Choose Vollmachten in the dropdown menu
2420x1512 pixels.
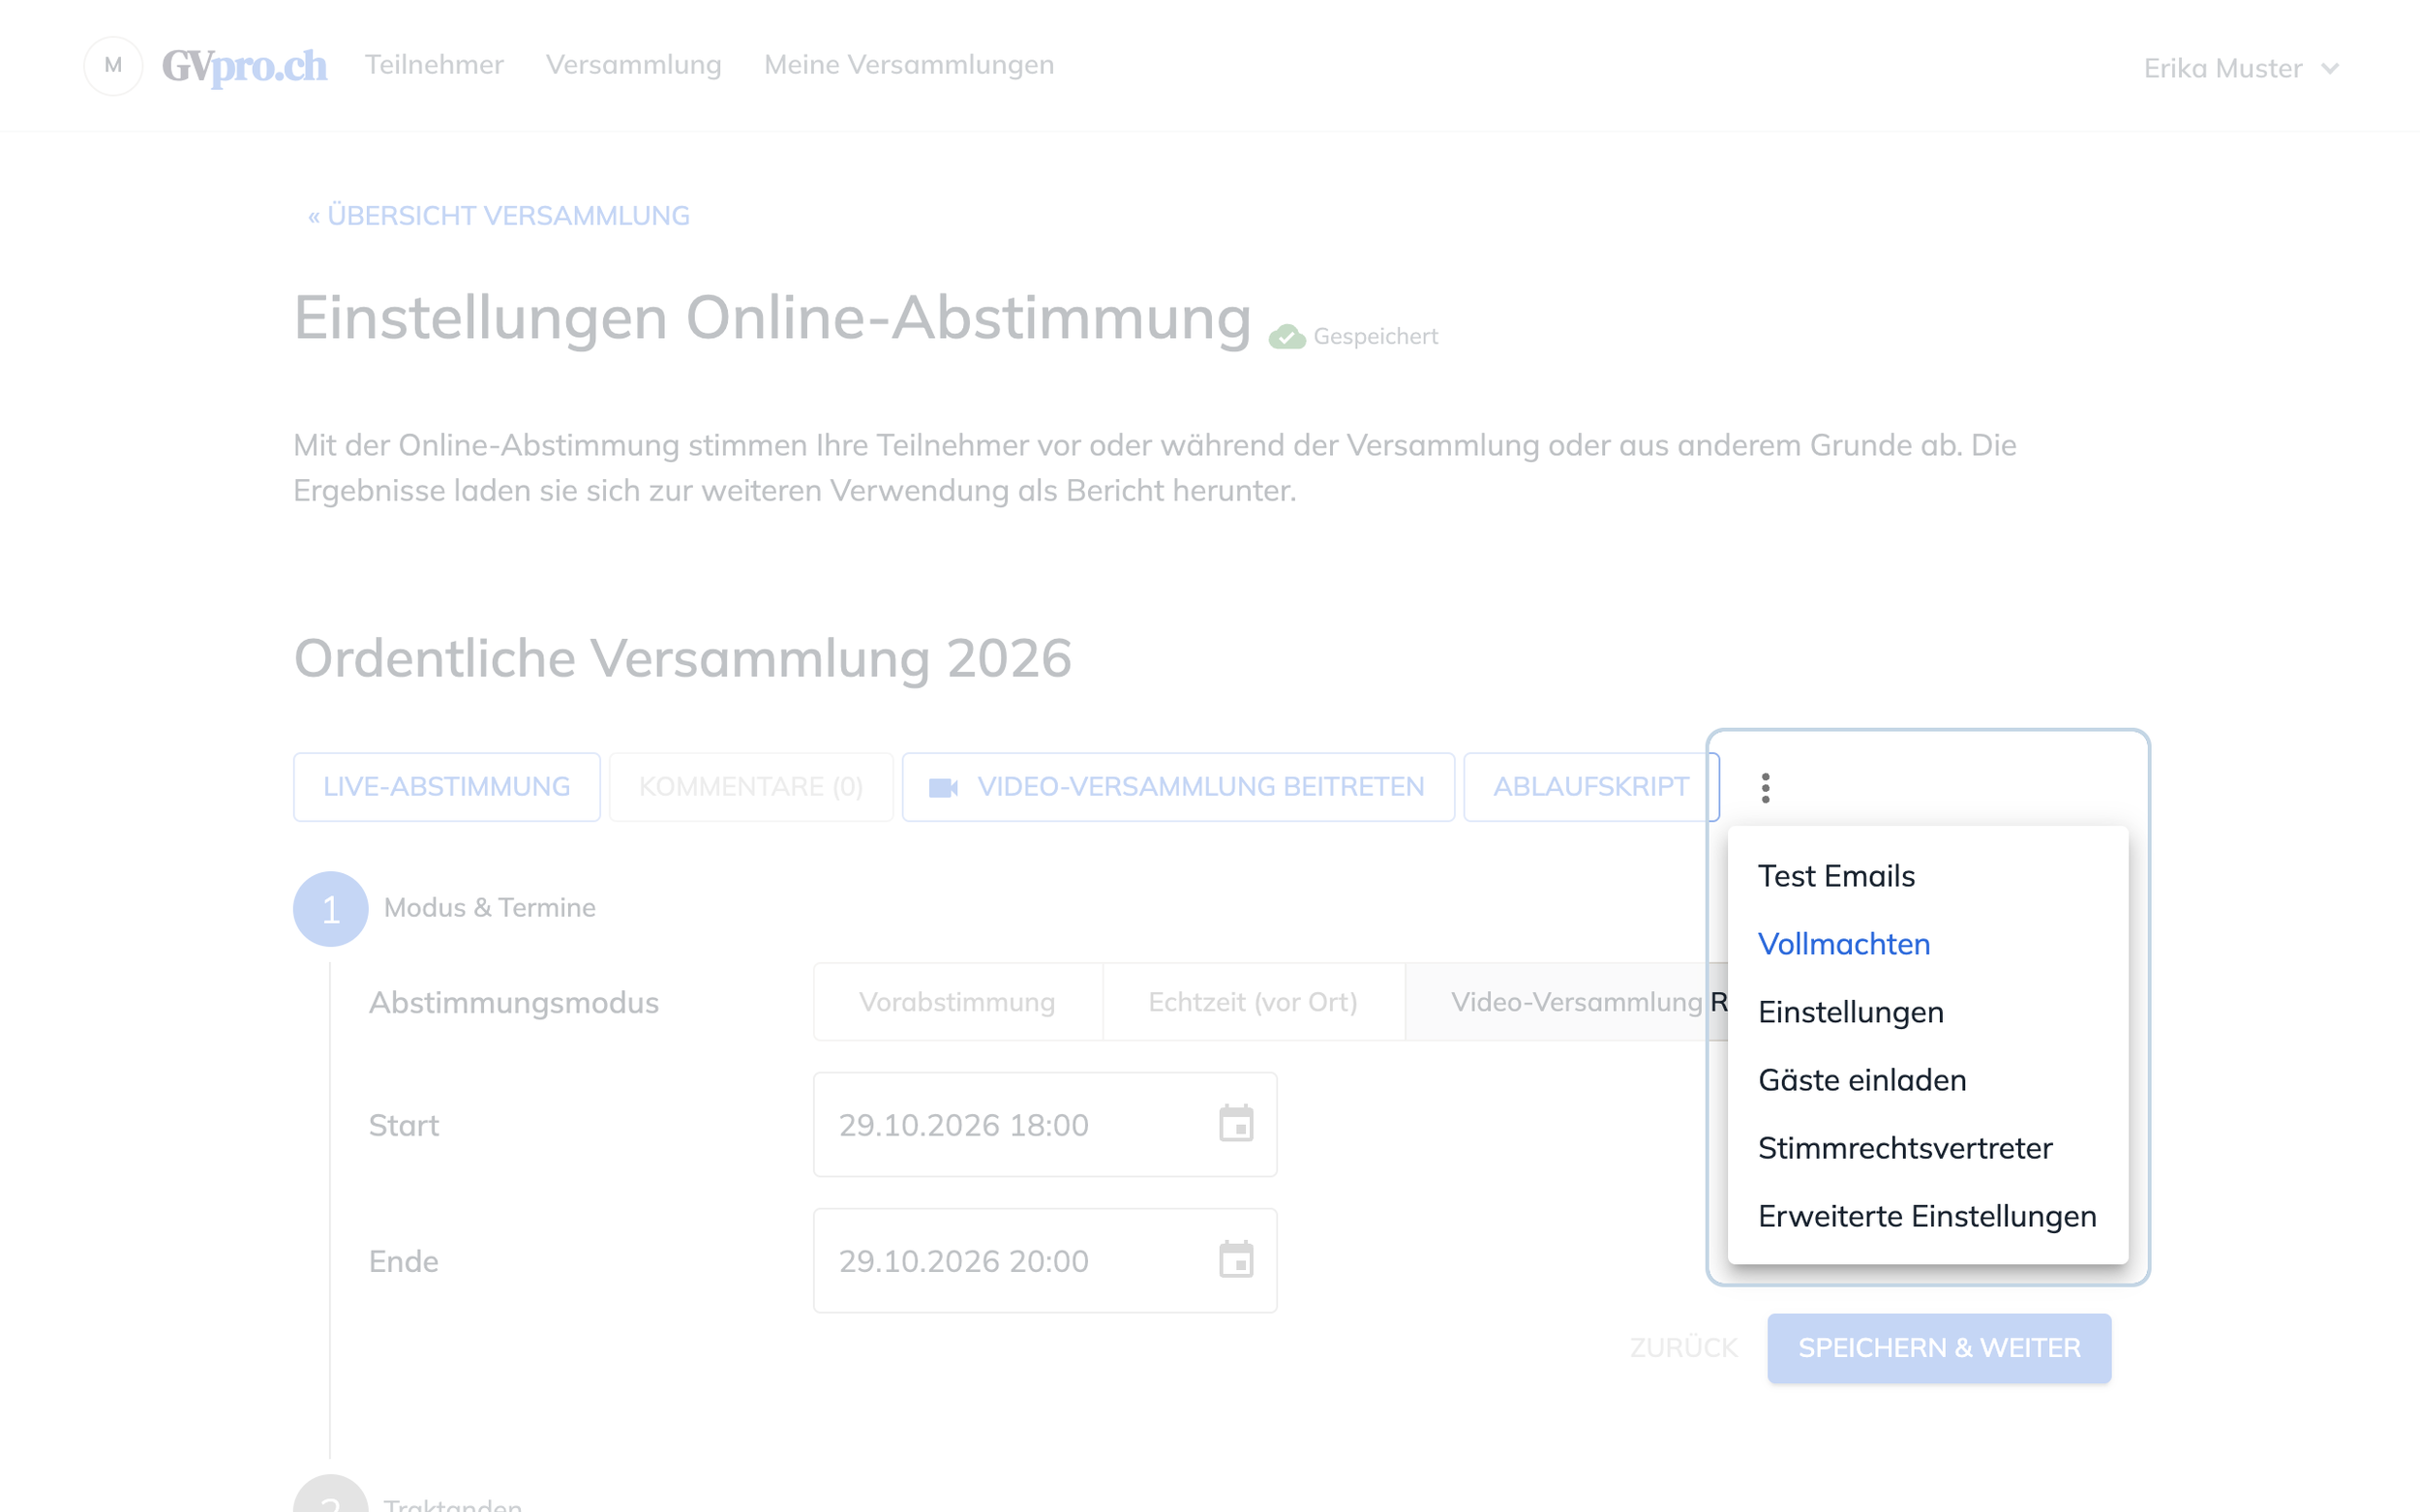pyautogui.click(x=1927, y=944)
